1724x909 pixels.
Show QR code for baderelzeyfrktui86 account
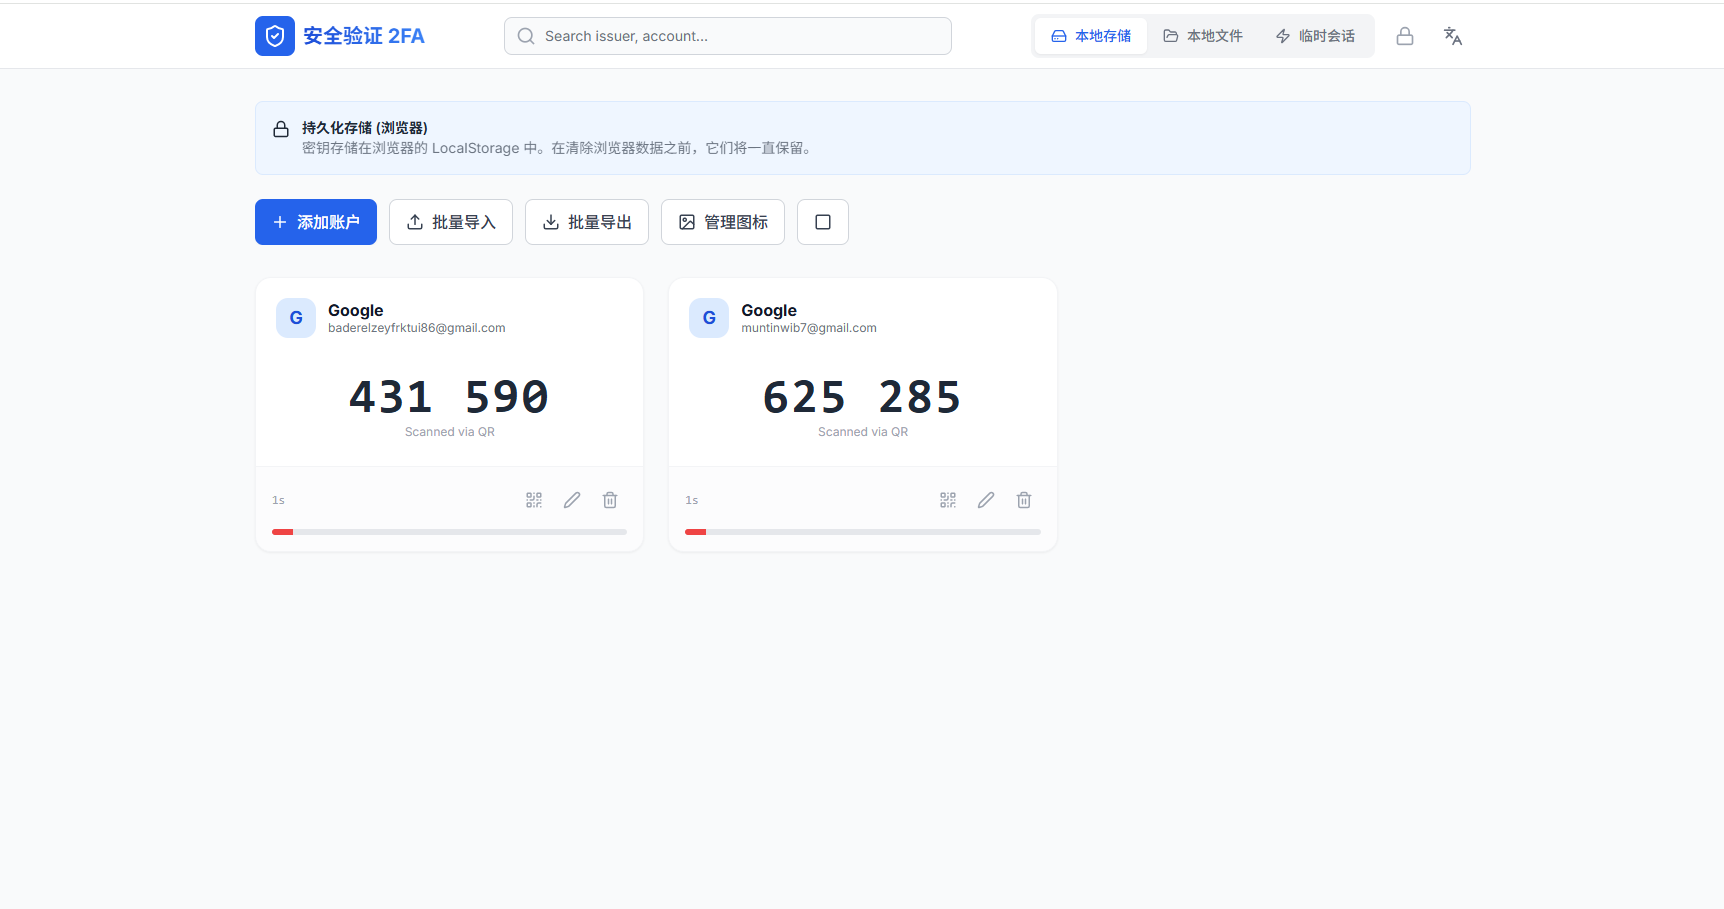(x=533, y=499)
